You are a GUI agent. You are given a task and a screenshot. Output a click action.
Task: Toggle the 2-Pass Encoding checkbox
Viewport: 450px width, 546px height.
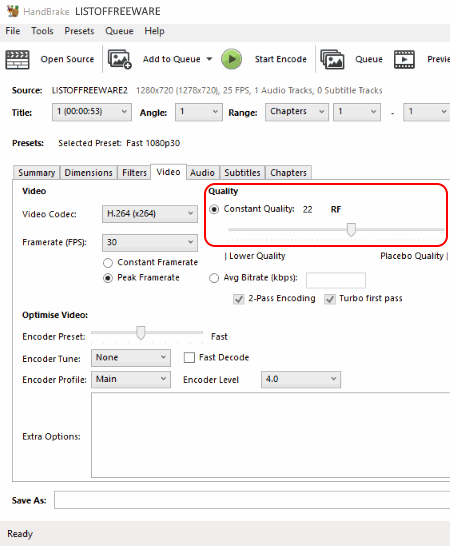click(x=239, y=299)
